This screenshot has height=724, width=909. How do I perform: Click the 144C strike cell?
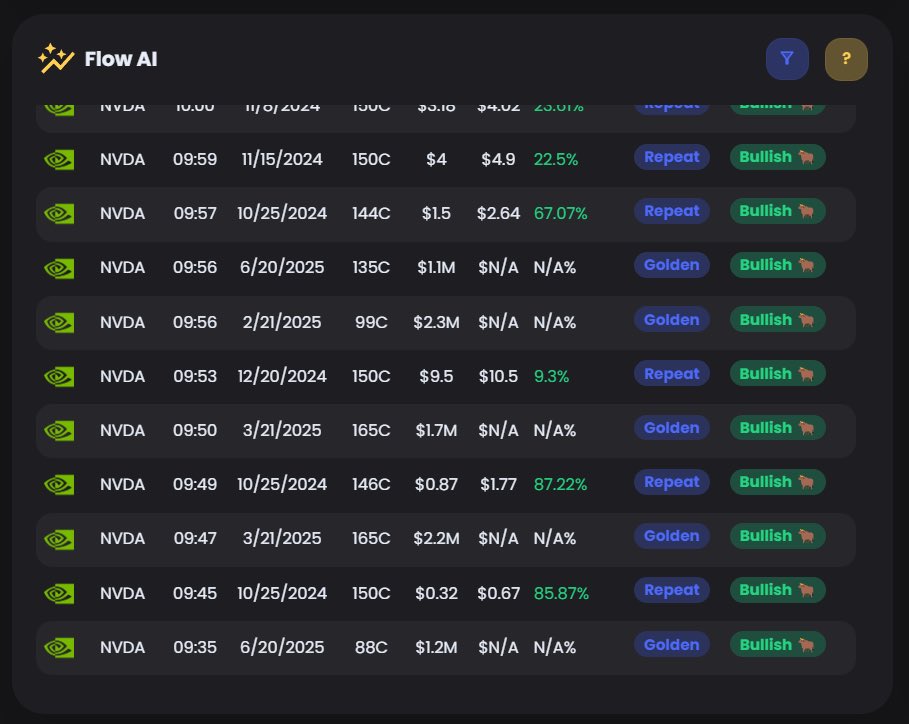371,213
